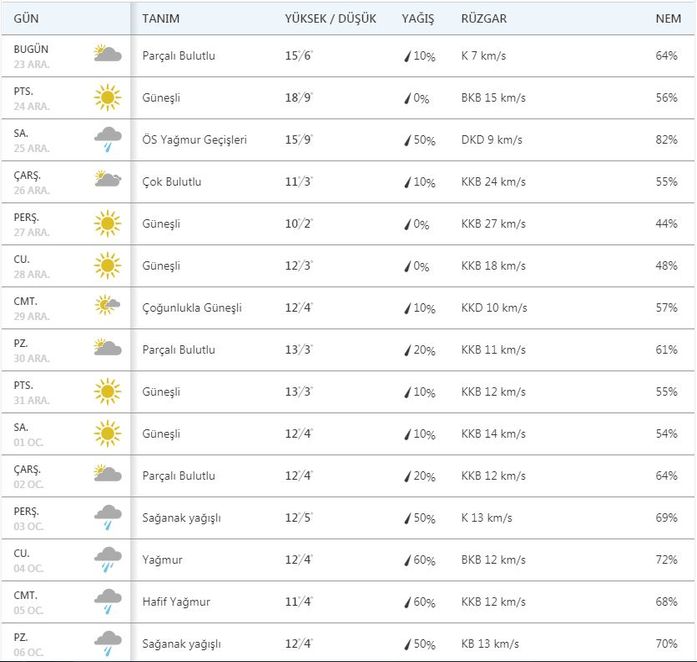The height and width of the screenshot is (662, 697).
Task: Click the sun icon for SA. 01 OC.
Action: [x=107, y=432]
